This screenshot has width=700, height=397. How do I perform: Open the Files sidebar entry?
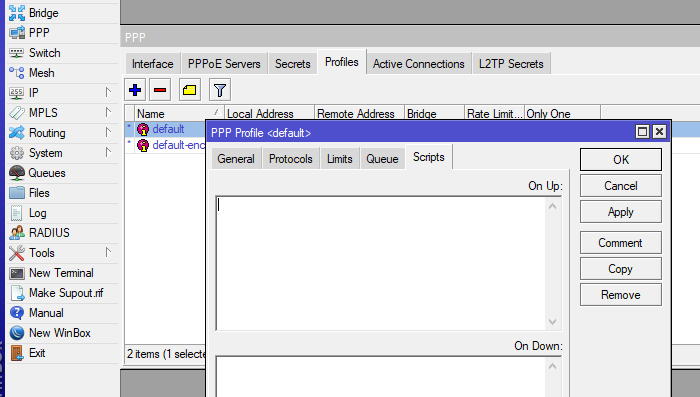click(x=62, y=193)
